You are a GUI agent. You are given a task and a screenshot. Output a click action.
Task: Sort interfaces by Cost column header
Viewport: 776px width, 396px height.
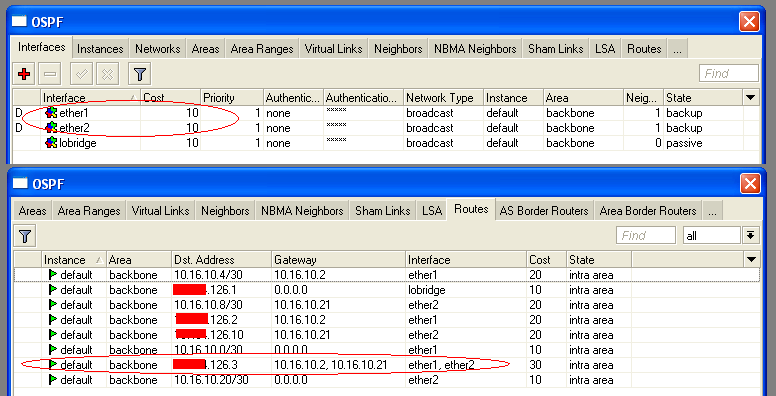170,98
